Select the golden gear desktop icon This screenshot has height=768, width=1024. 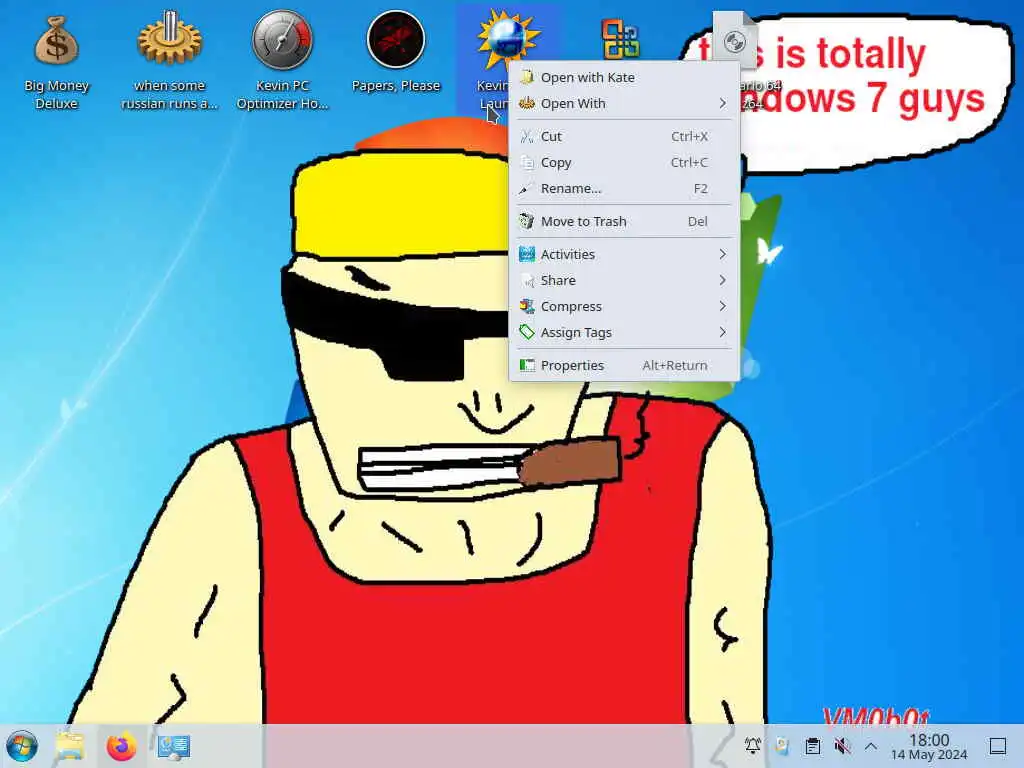170,39
